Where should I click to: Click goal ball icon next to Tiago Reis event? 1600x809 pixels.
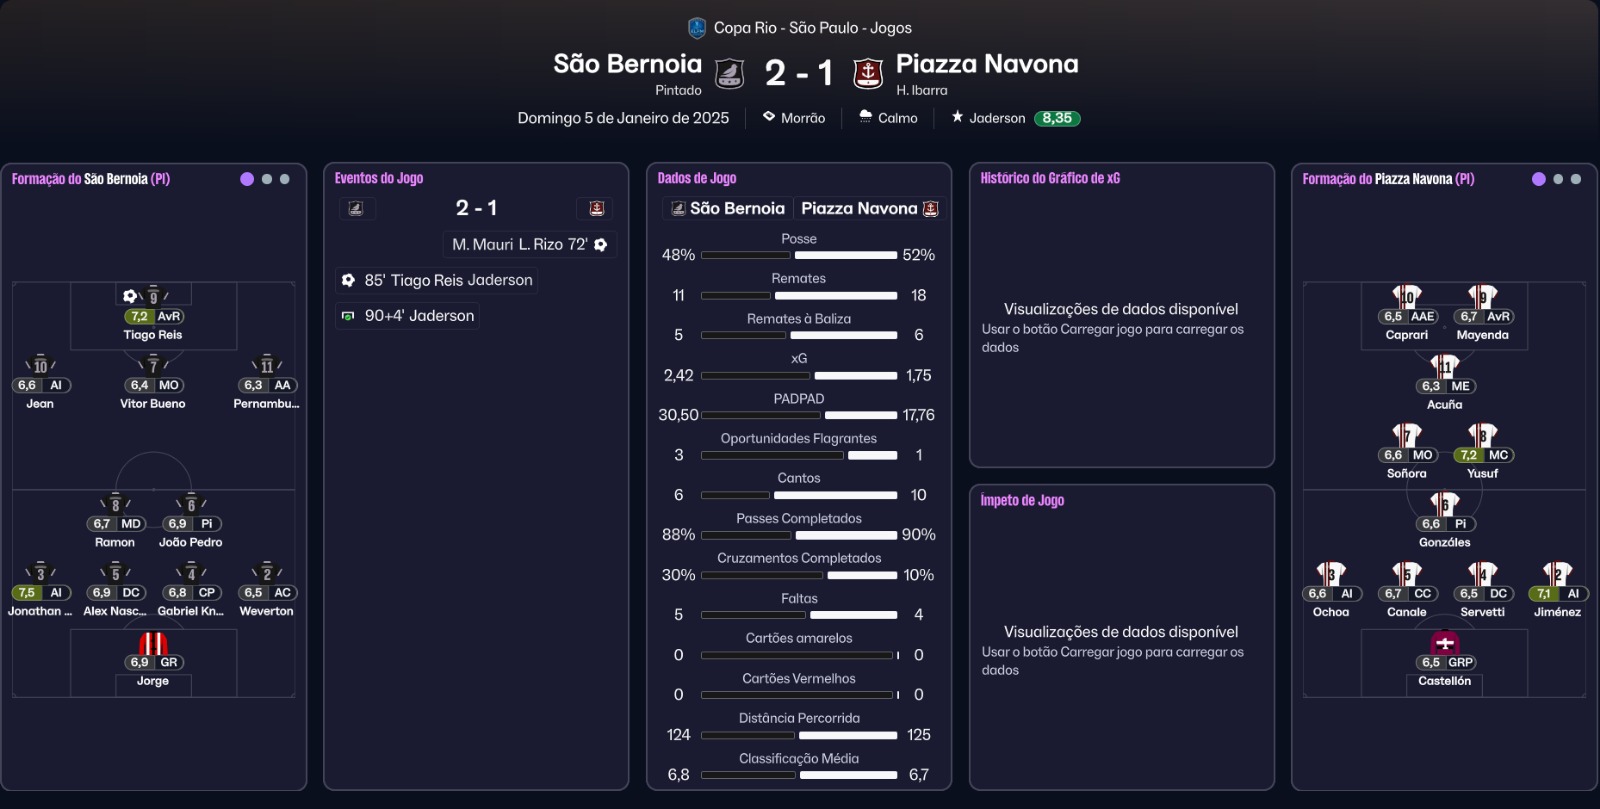pos(348,281)
